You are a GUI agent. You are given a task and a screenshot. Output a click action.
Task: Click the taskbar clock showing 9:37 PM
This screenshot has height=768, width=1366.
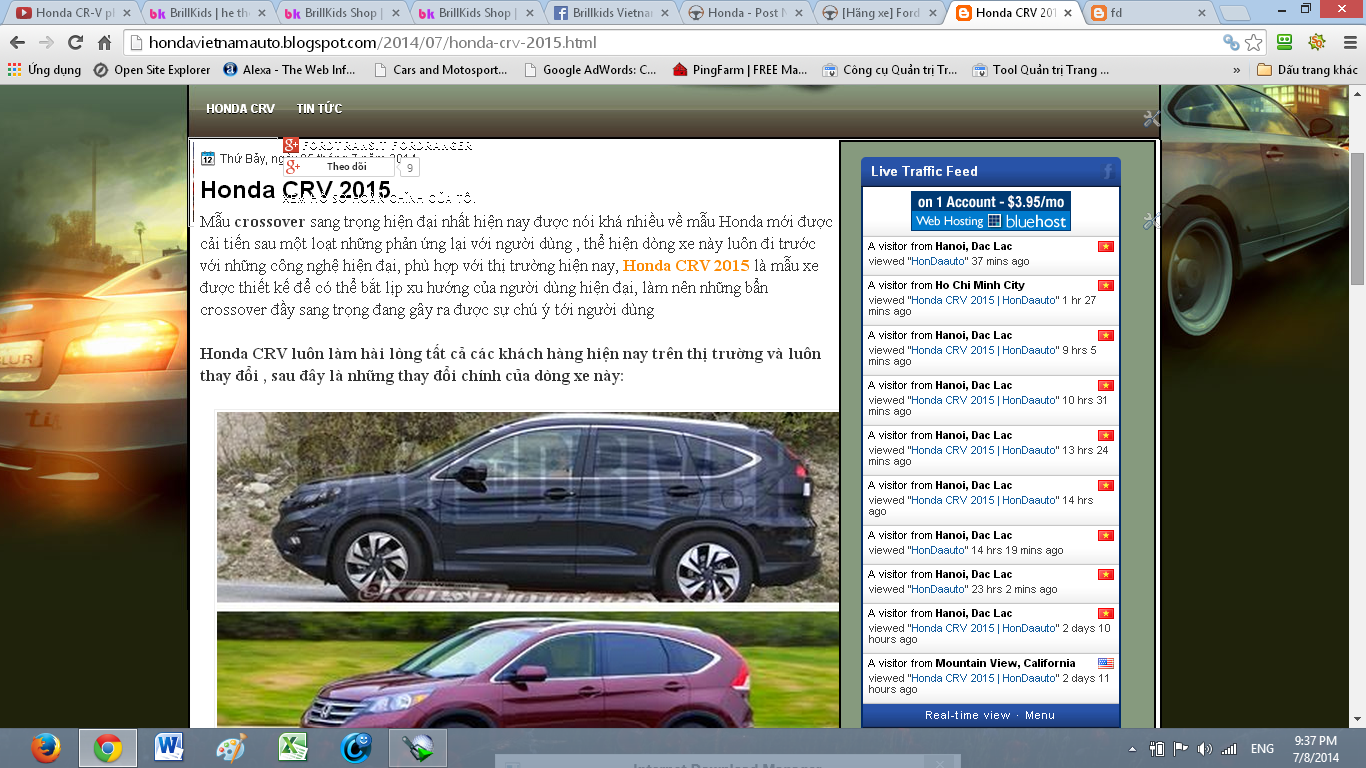click(x=1315, y=748)
